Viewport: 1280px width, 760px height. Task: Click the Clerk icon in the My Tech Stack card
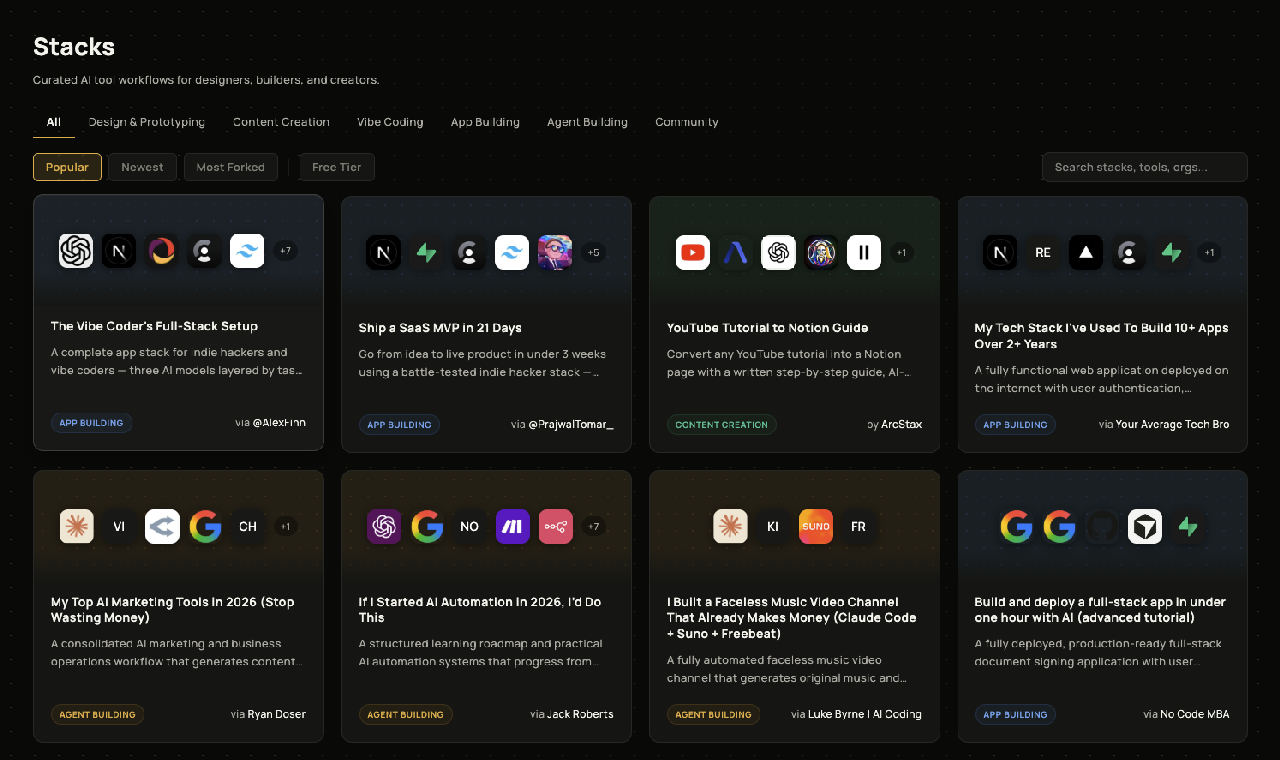tap(1129, 253)
